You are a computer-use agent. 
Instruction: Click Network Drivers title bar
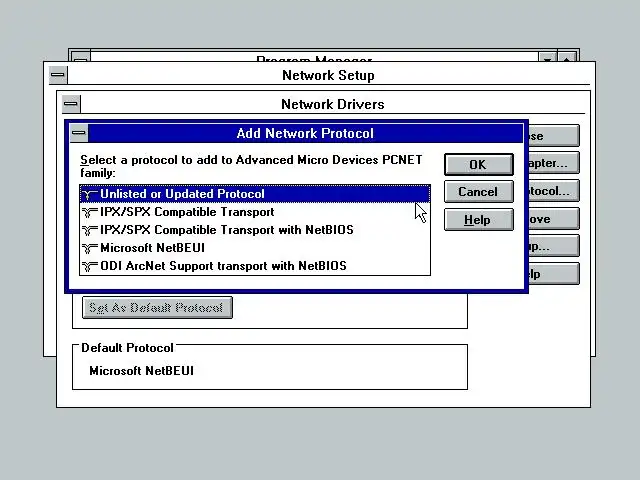coord(333,104)
